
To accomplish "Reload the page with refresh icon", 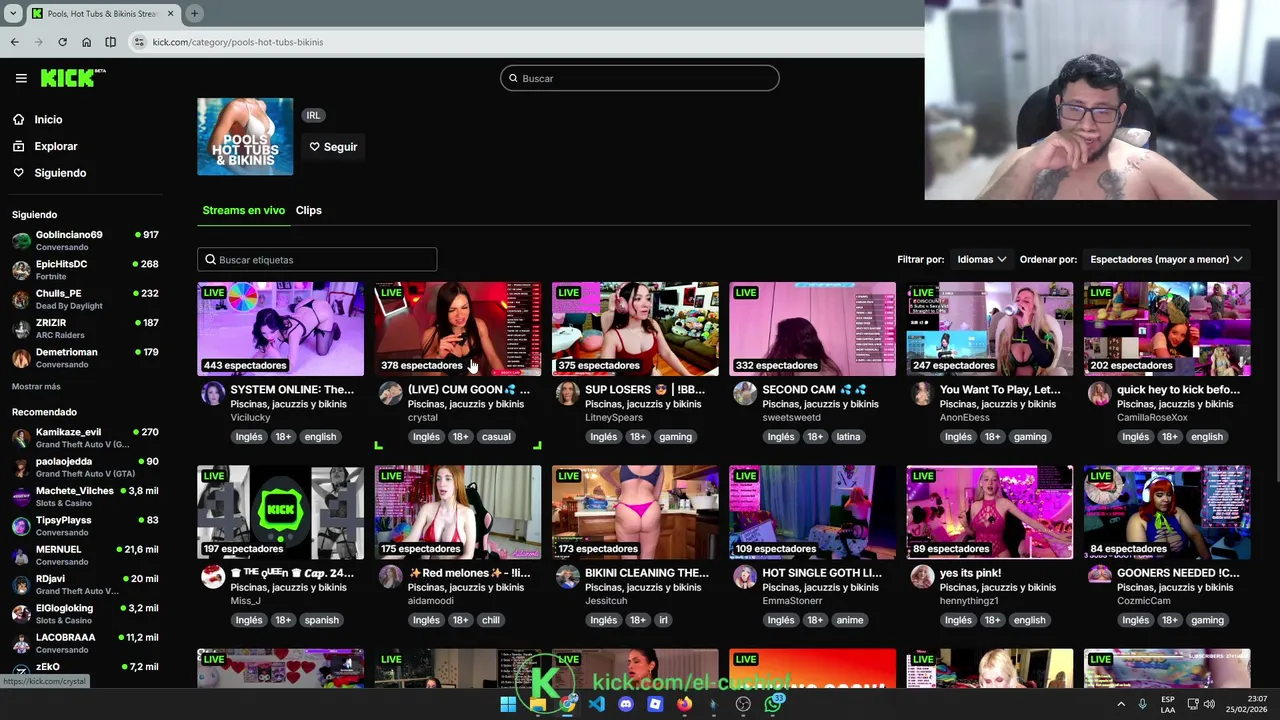I will point(62,42).
